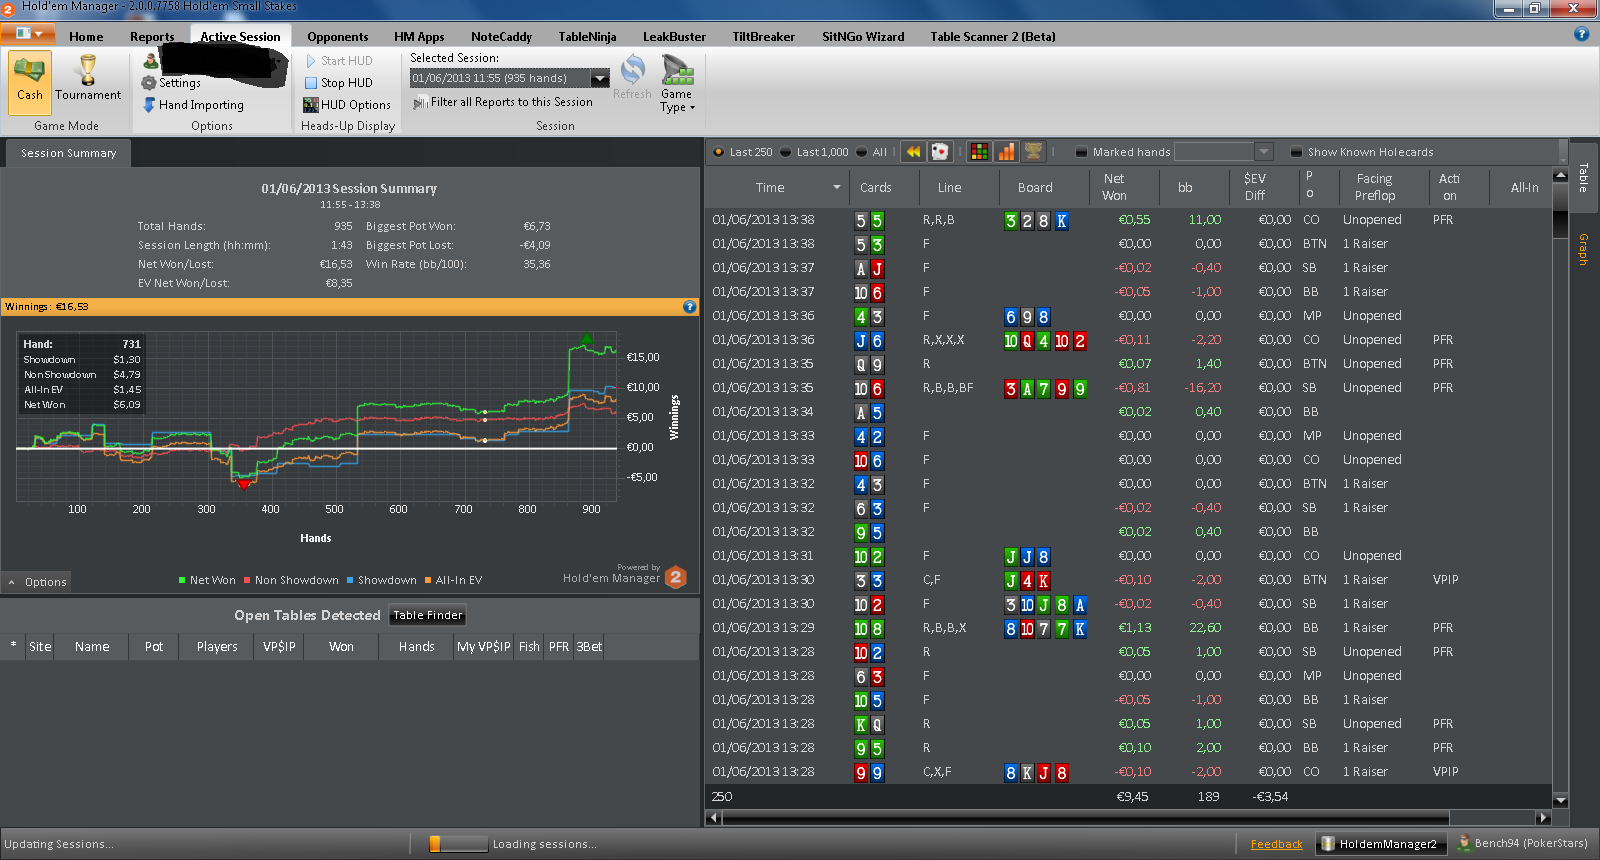Click Stop HUD button
This screenshot has height=860, width=1600.
coord(338,83)
